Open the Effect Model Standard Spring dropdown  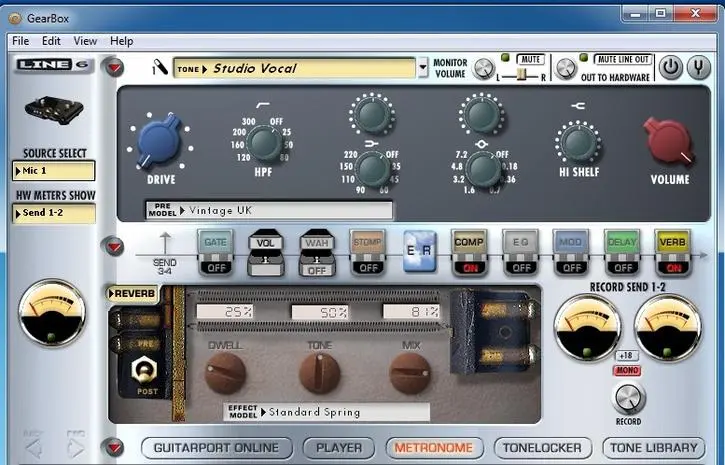(327, 412)
